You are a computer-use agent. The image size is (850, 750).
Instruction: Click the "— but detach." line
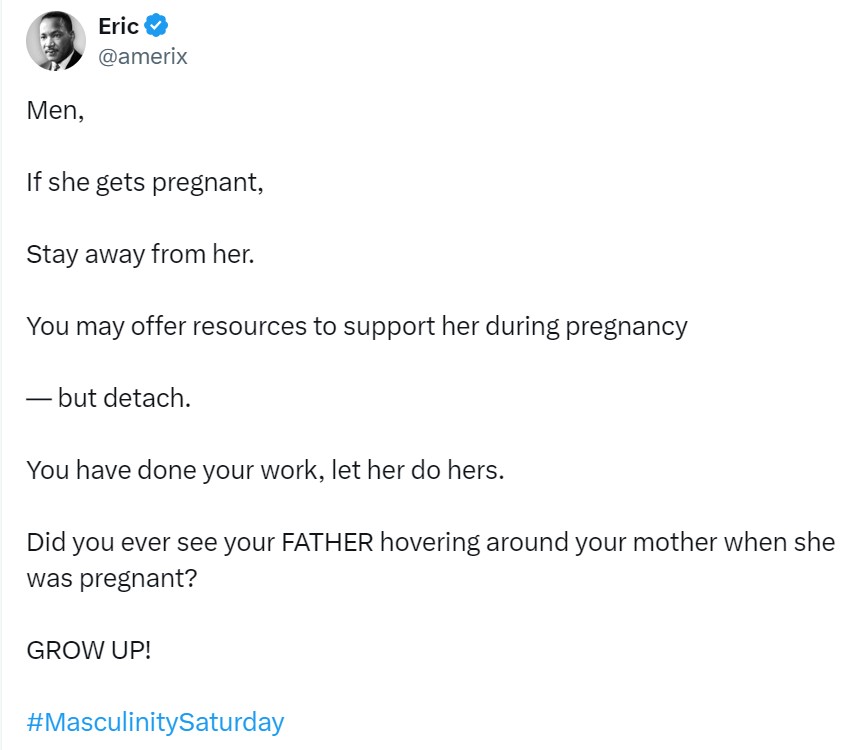click(108, 398)
